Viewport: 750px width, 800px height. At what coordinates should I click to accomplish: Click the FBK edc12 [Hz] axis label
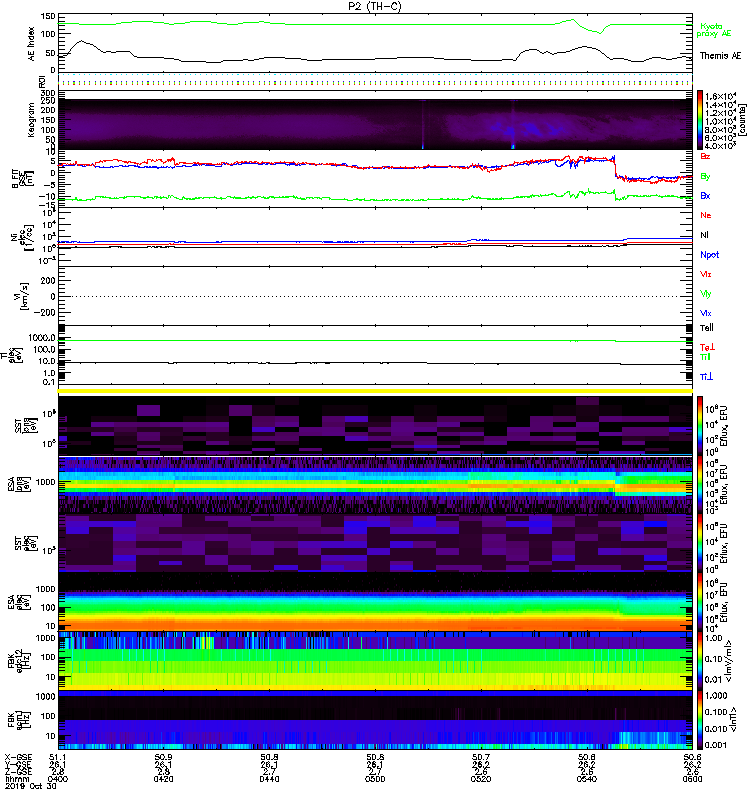18,660
